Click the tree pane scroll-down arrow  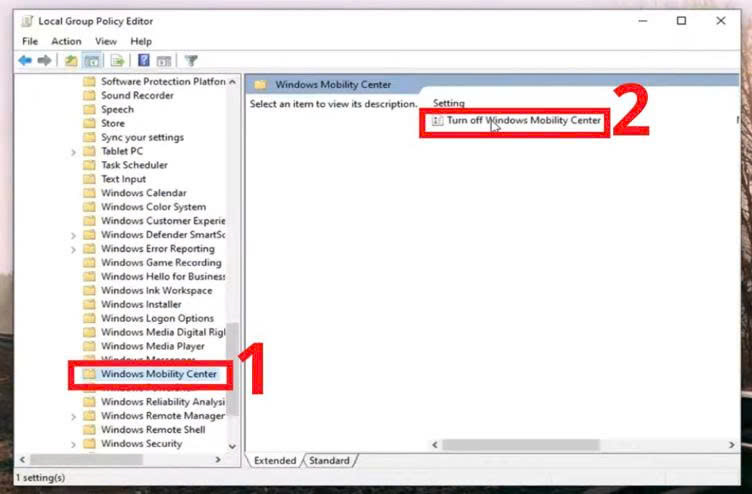click(233, 446)
